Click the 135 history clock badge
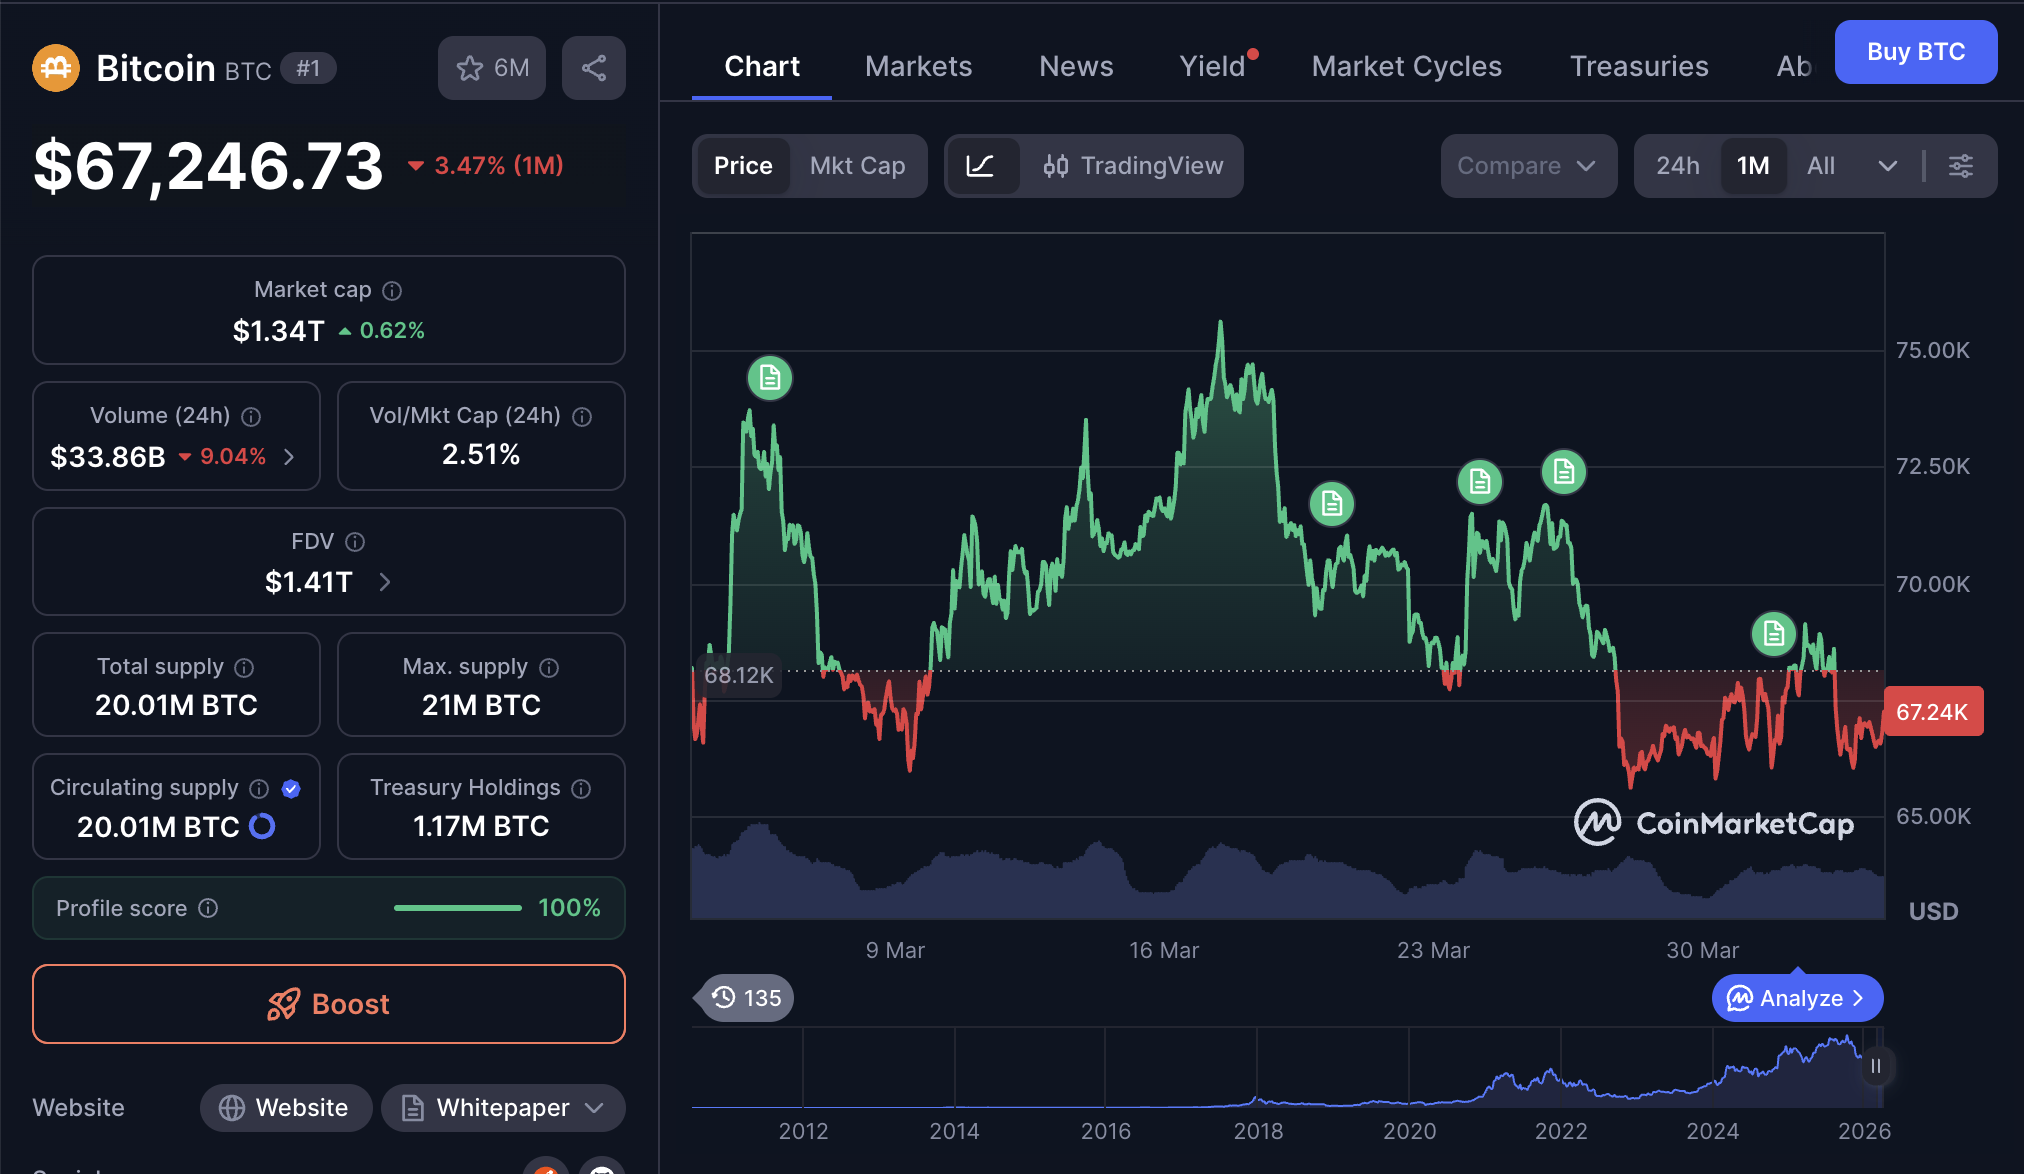The width and height of the screenshot is (2024, 1174). 746,998
